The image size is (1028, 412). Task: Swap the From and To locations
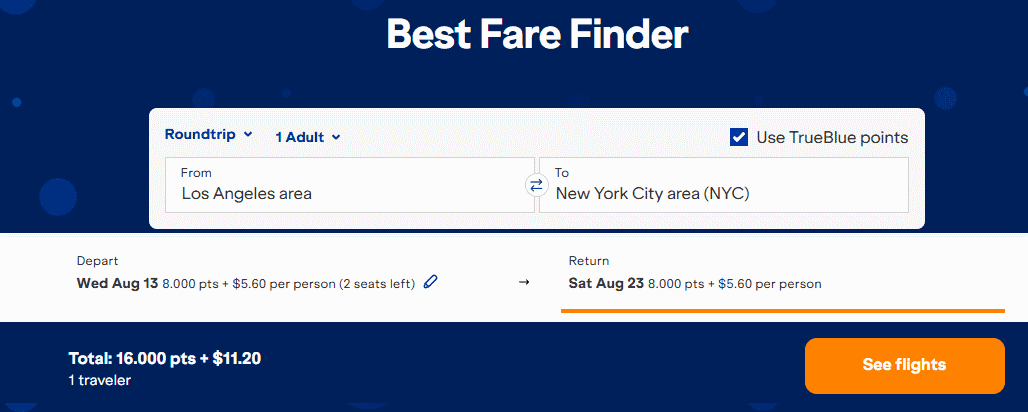tap(536, 185)
